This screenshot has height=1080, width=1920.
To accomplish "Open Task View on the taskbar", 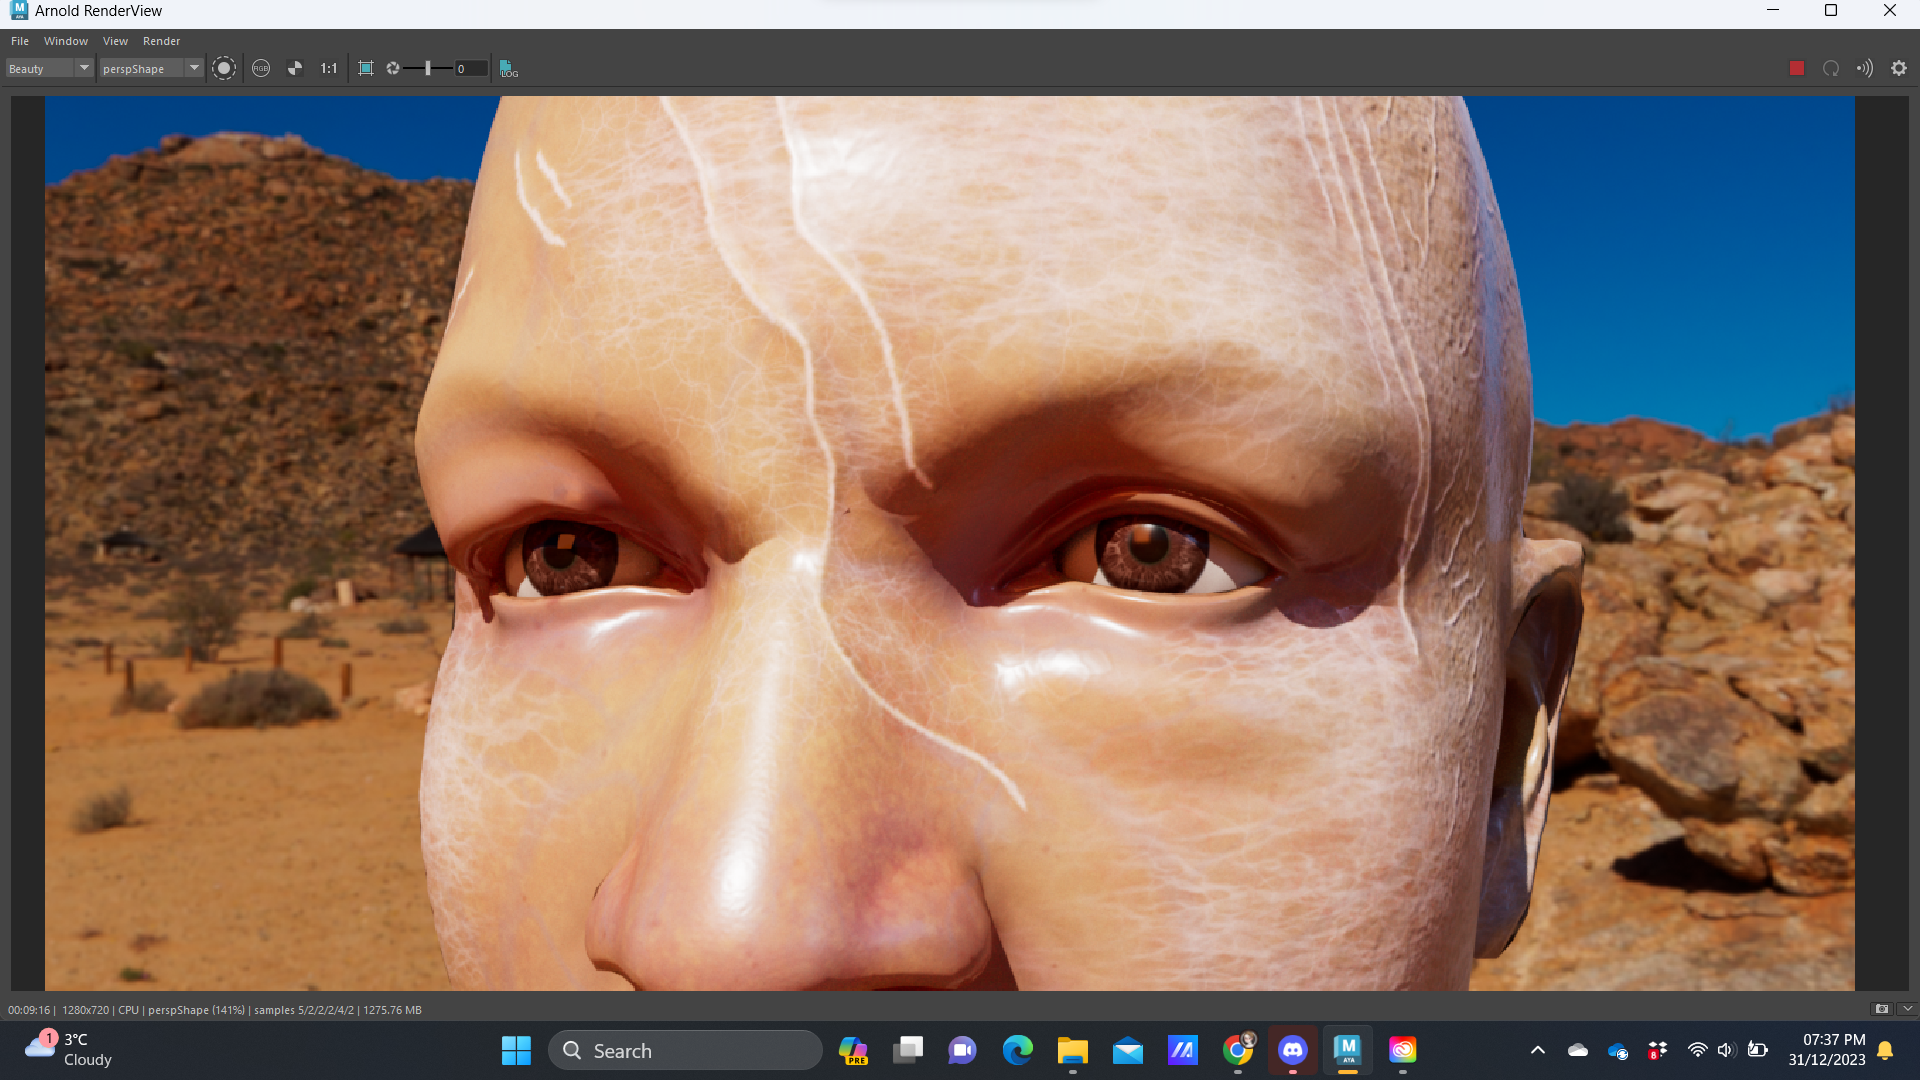I will [908, 1050].
